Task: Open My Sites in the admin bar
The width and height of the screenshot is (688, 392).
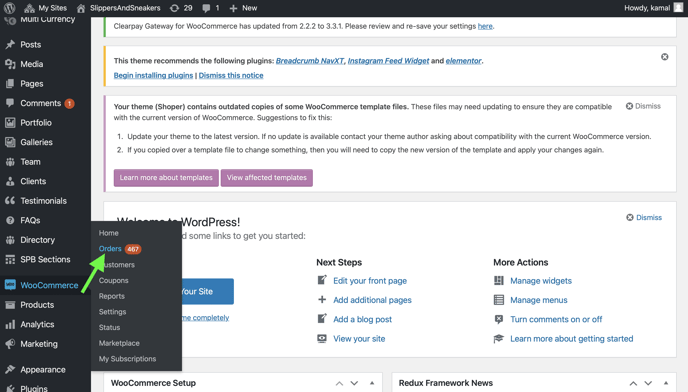Action: pos(46,8)
